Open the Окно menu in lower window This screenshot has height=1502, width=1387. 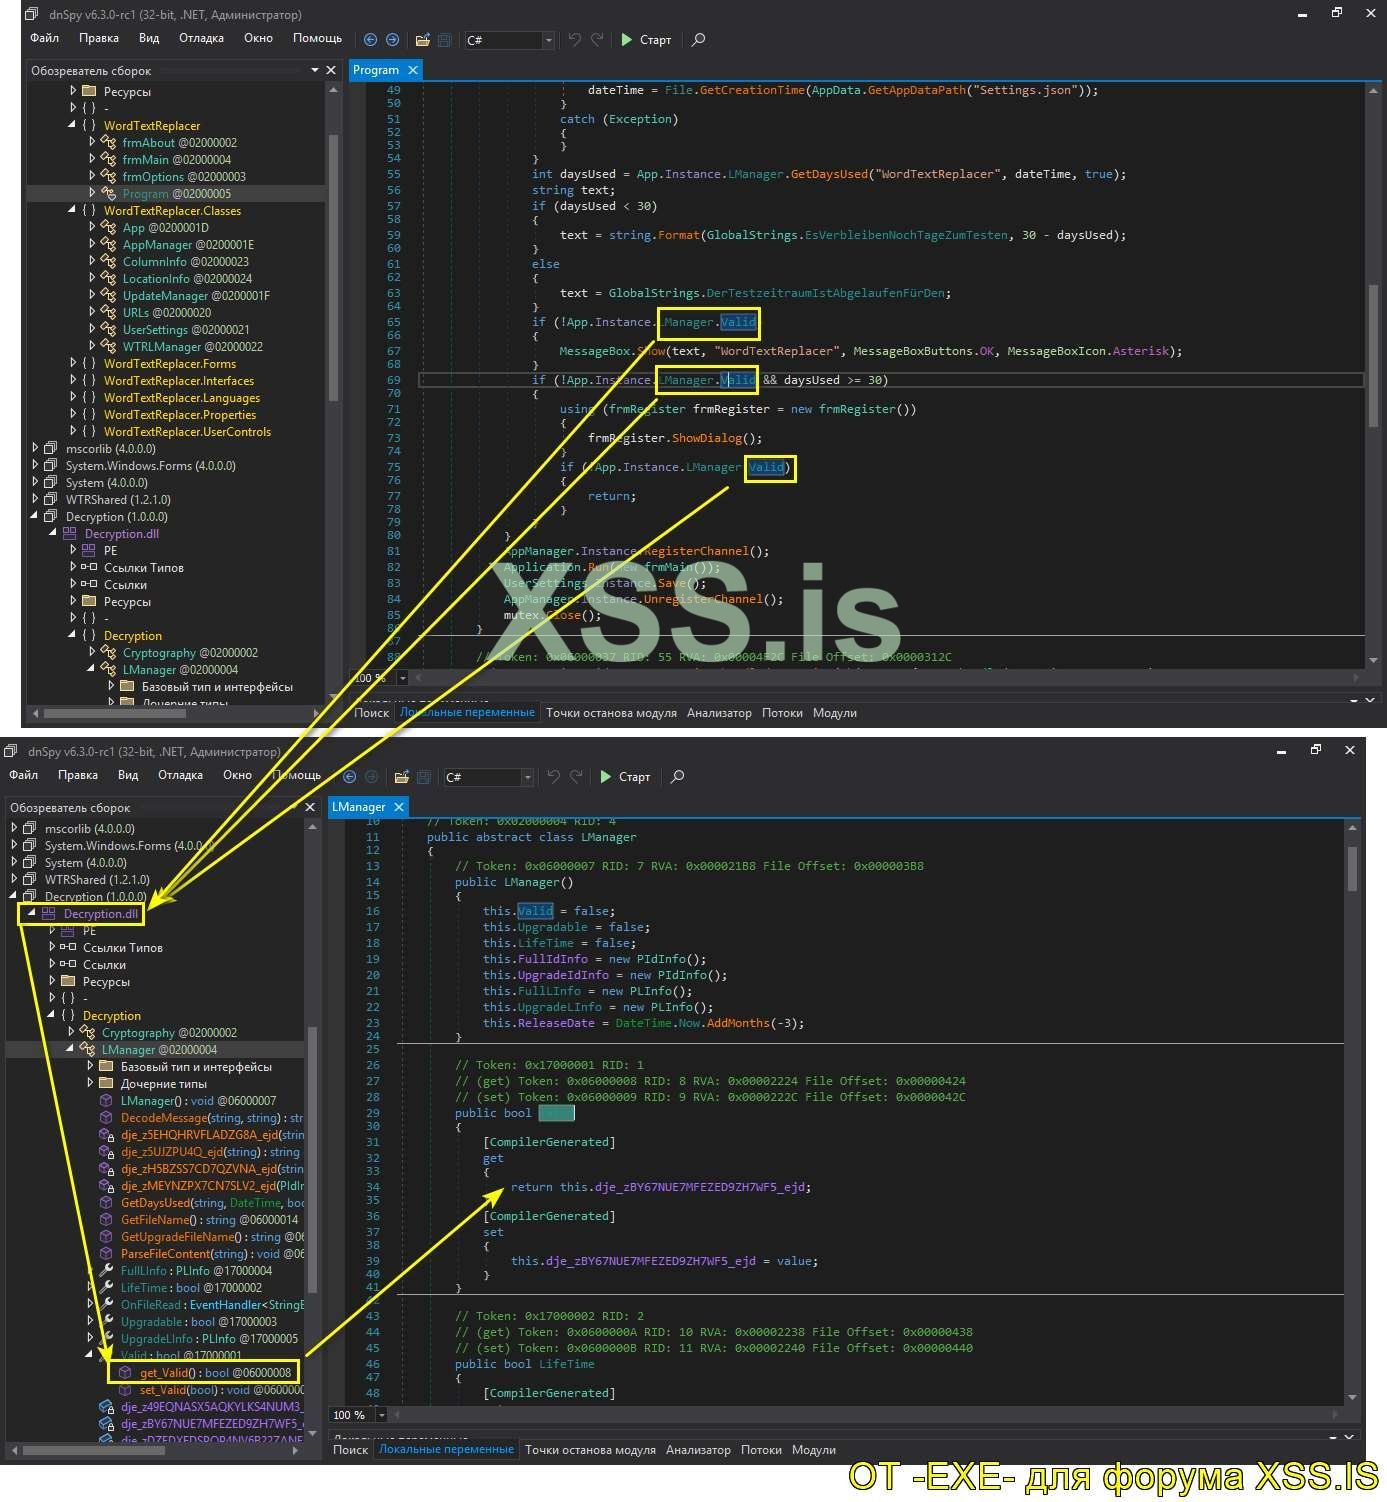237,775
